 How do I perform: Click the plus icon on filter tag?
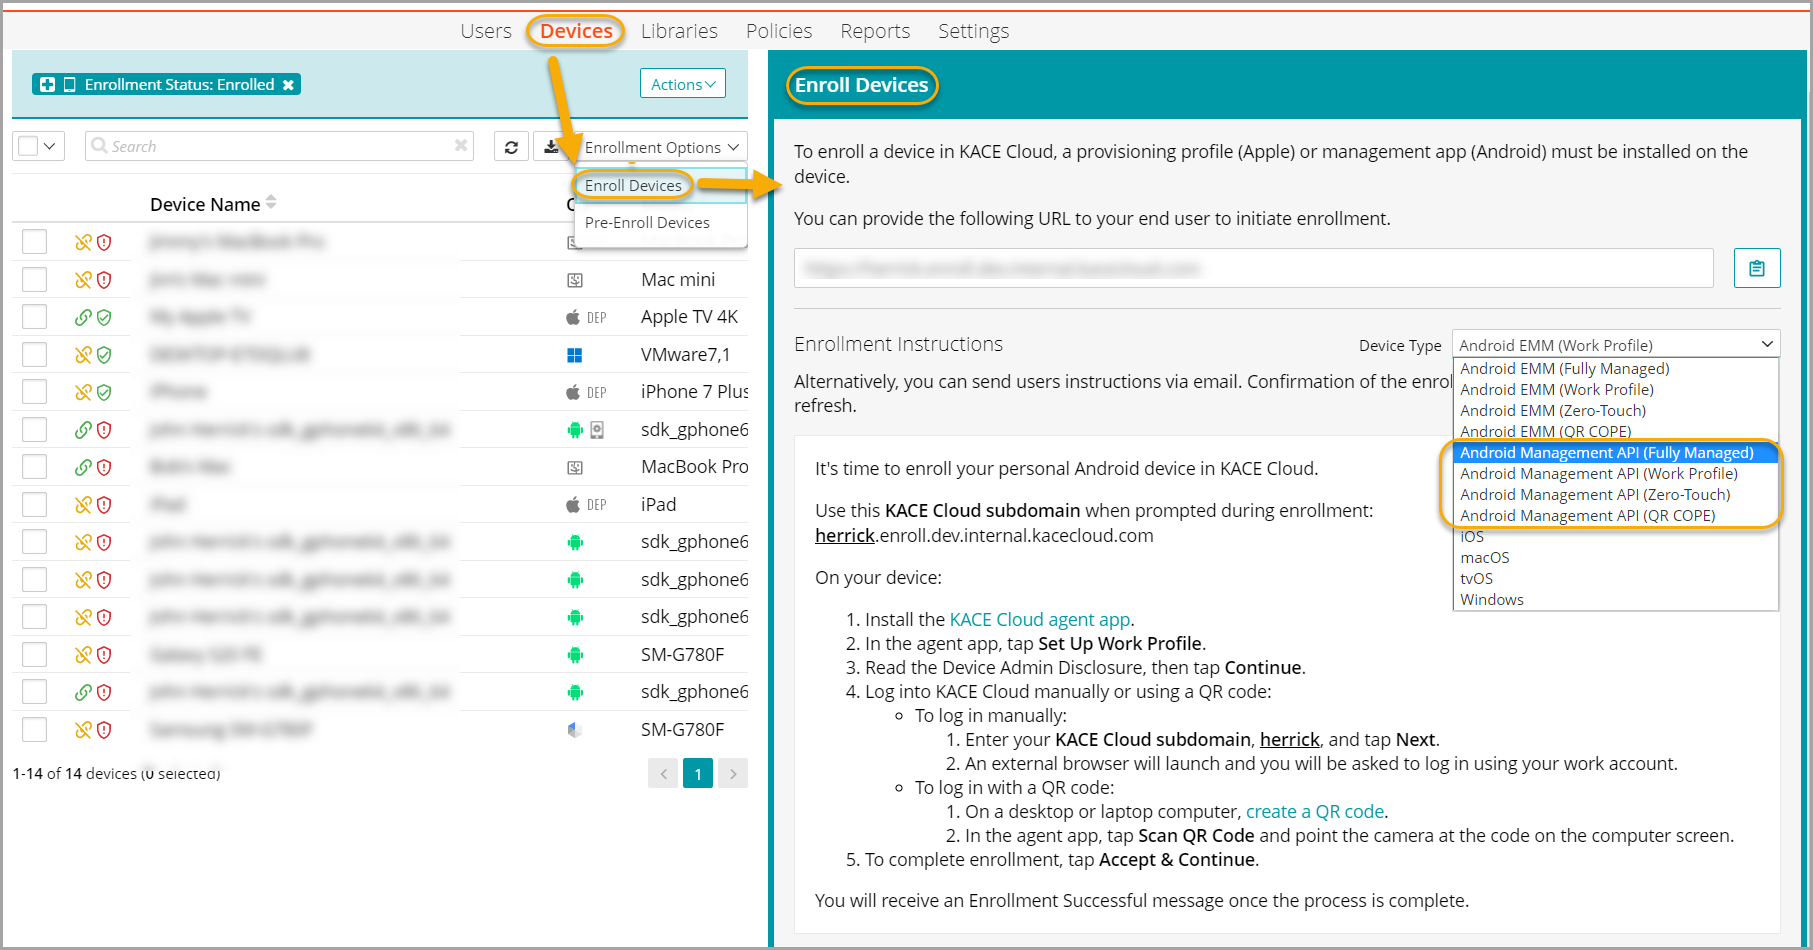[x=47, y=85]
